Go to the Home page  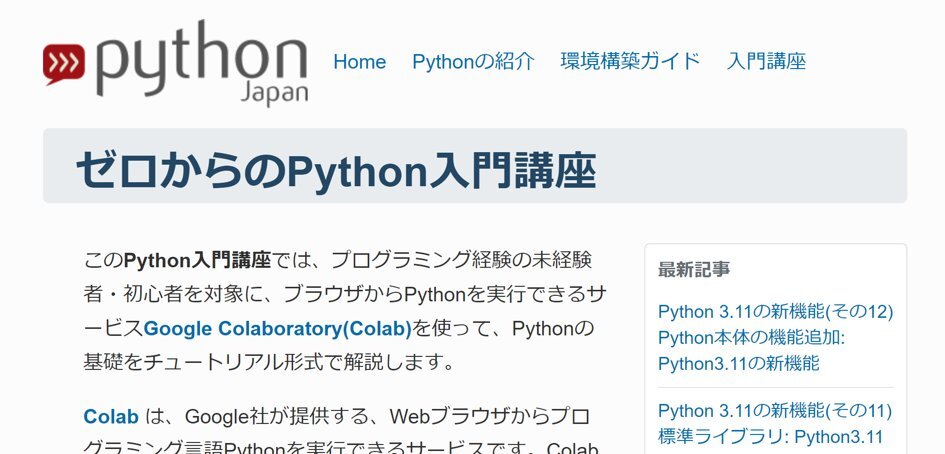359,62
